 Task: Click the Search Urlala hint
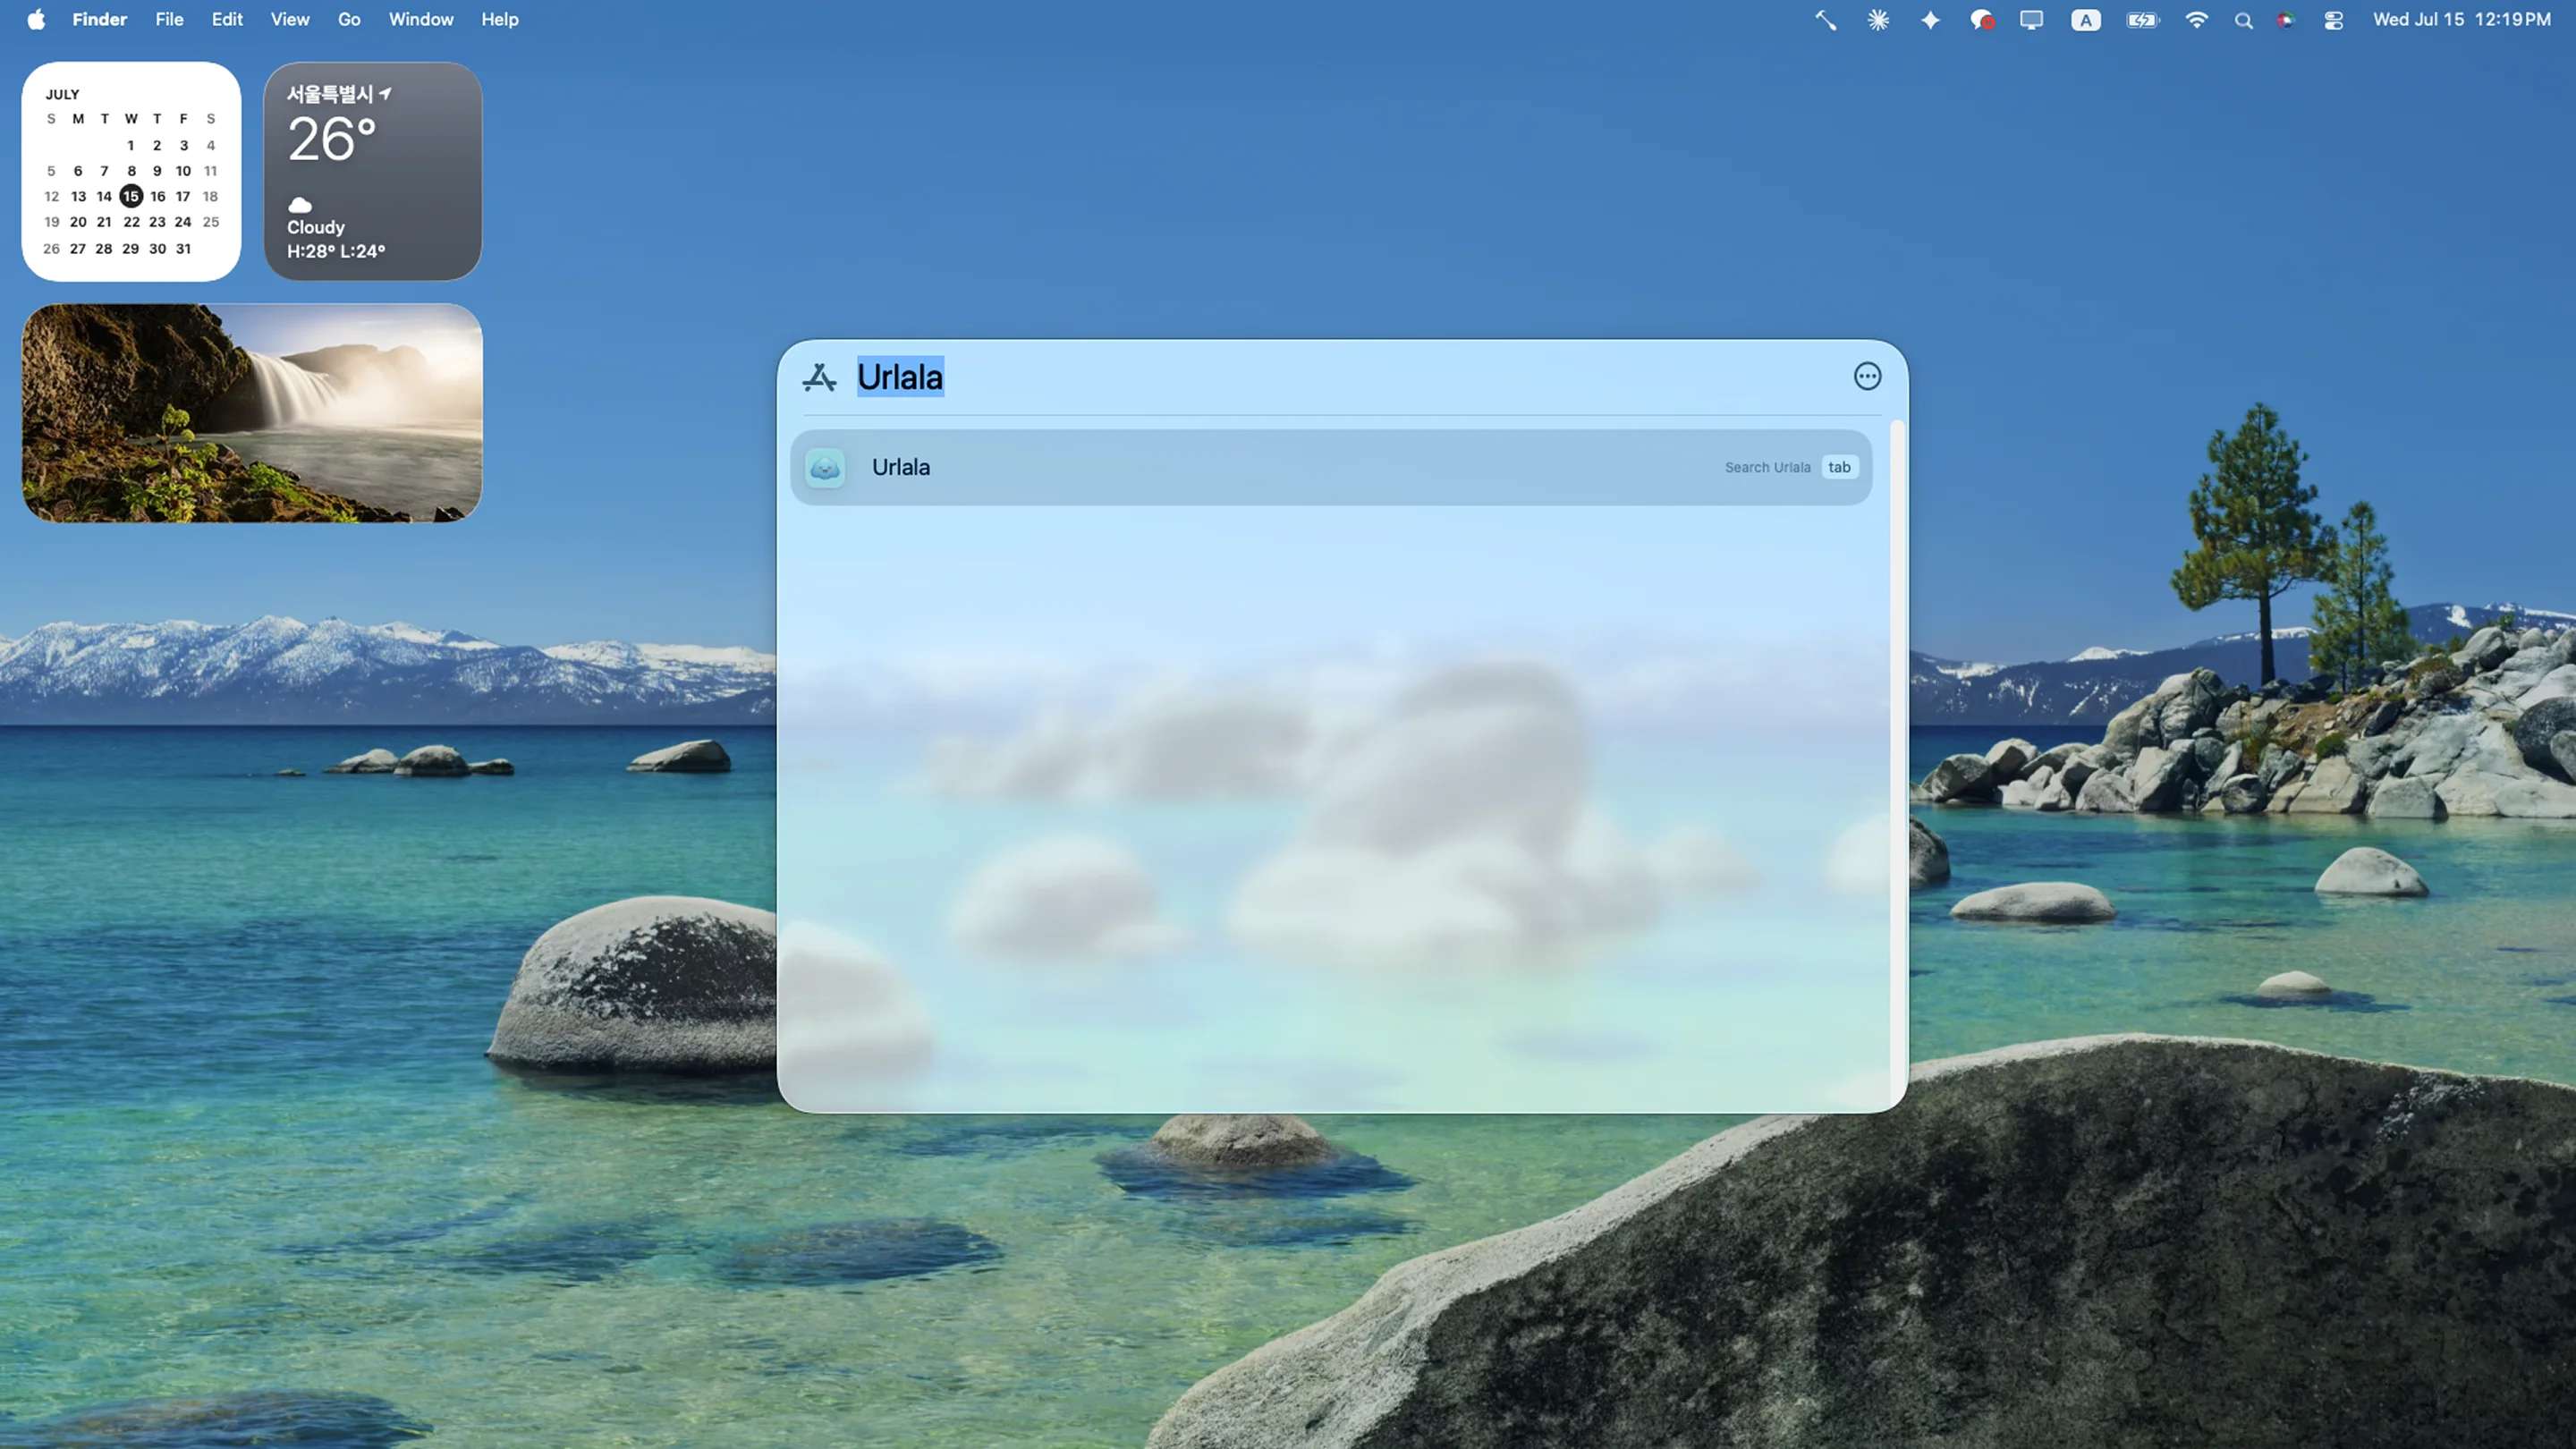tap(1767, 467)
